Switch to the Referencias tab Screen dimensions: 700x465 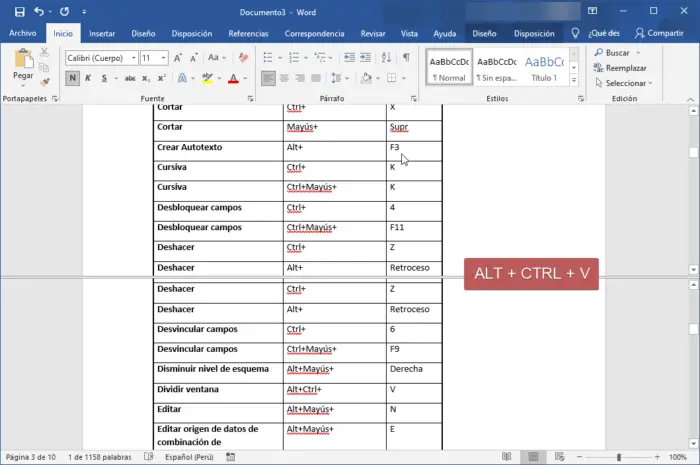tap(248, 33)
